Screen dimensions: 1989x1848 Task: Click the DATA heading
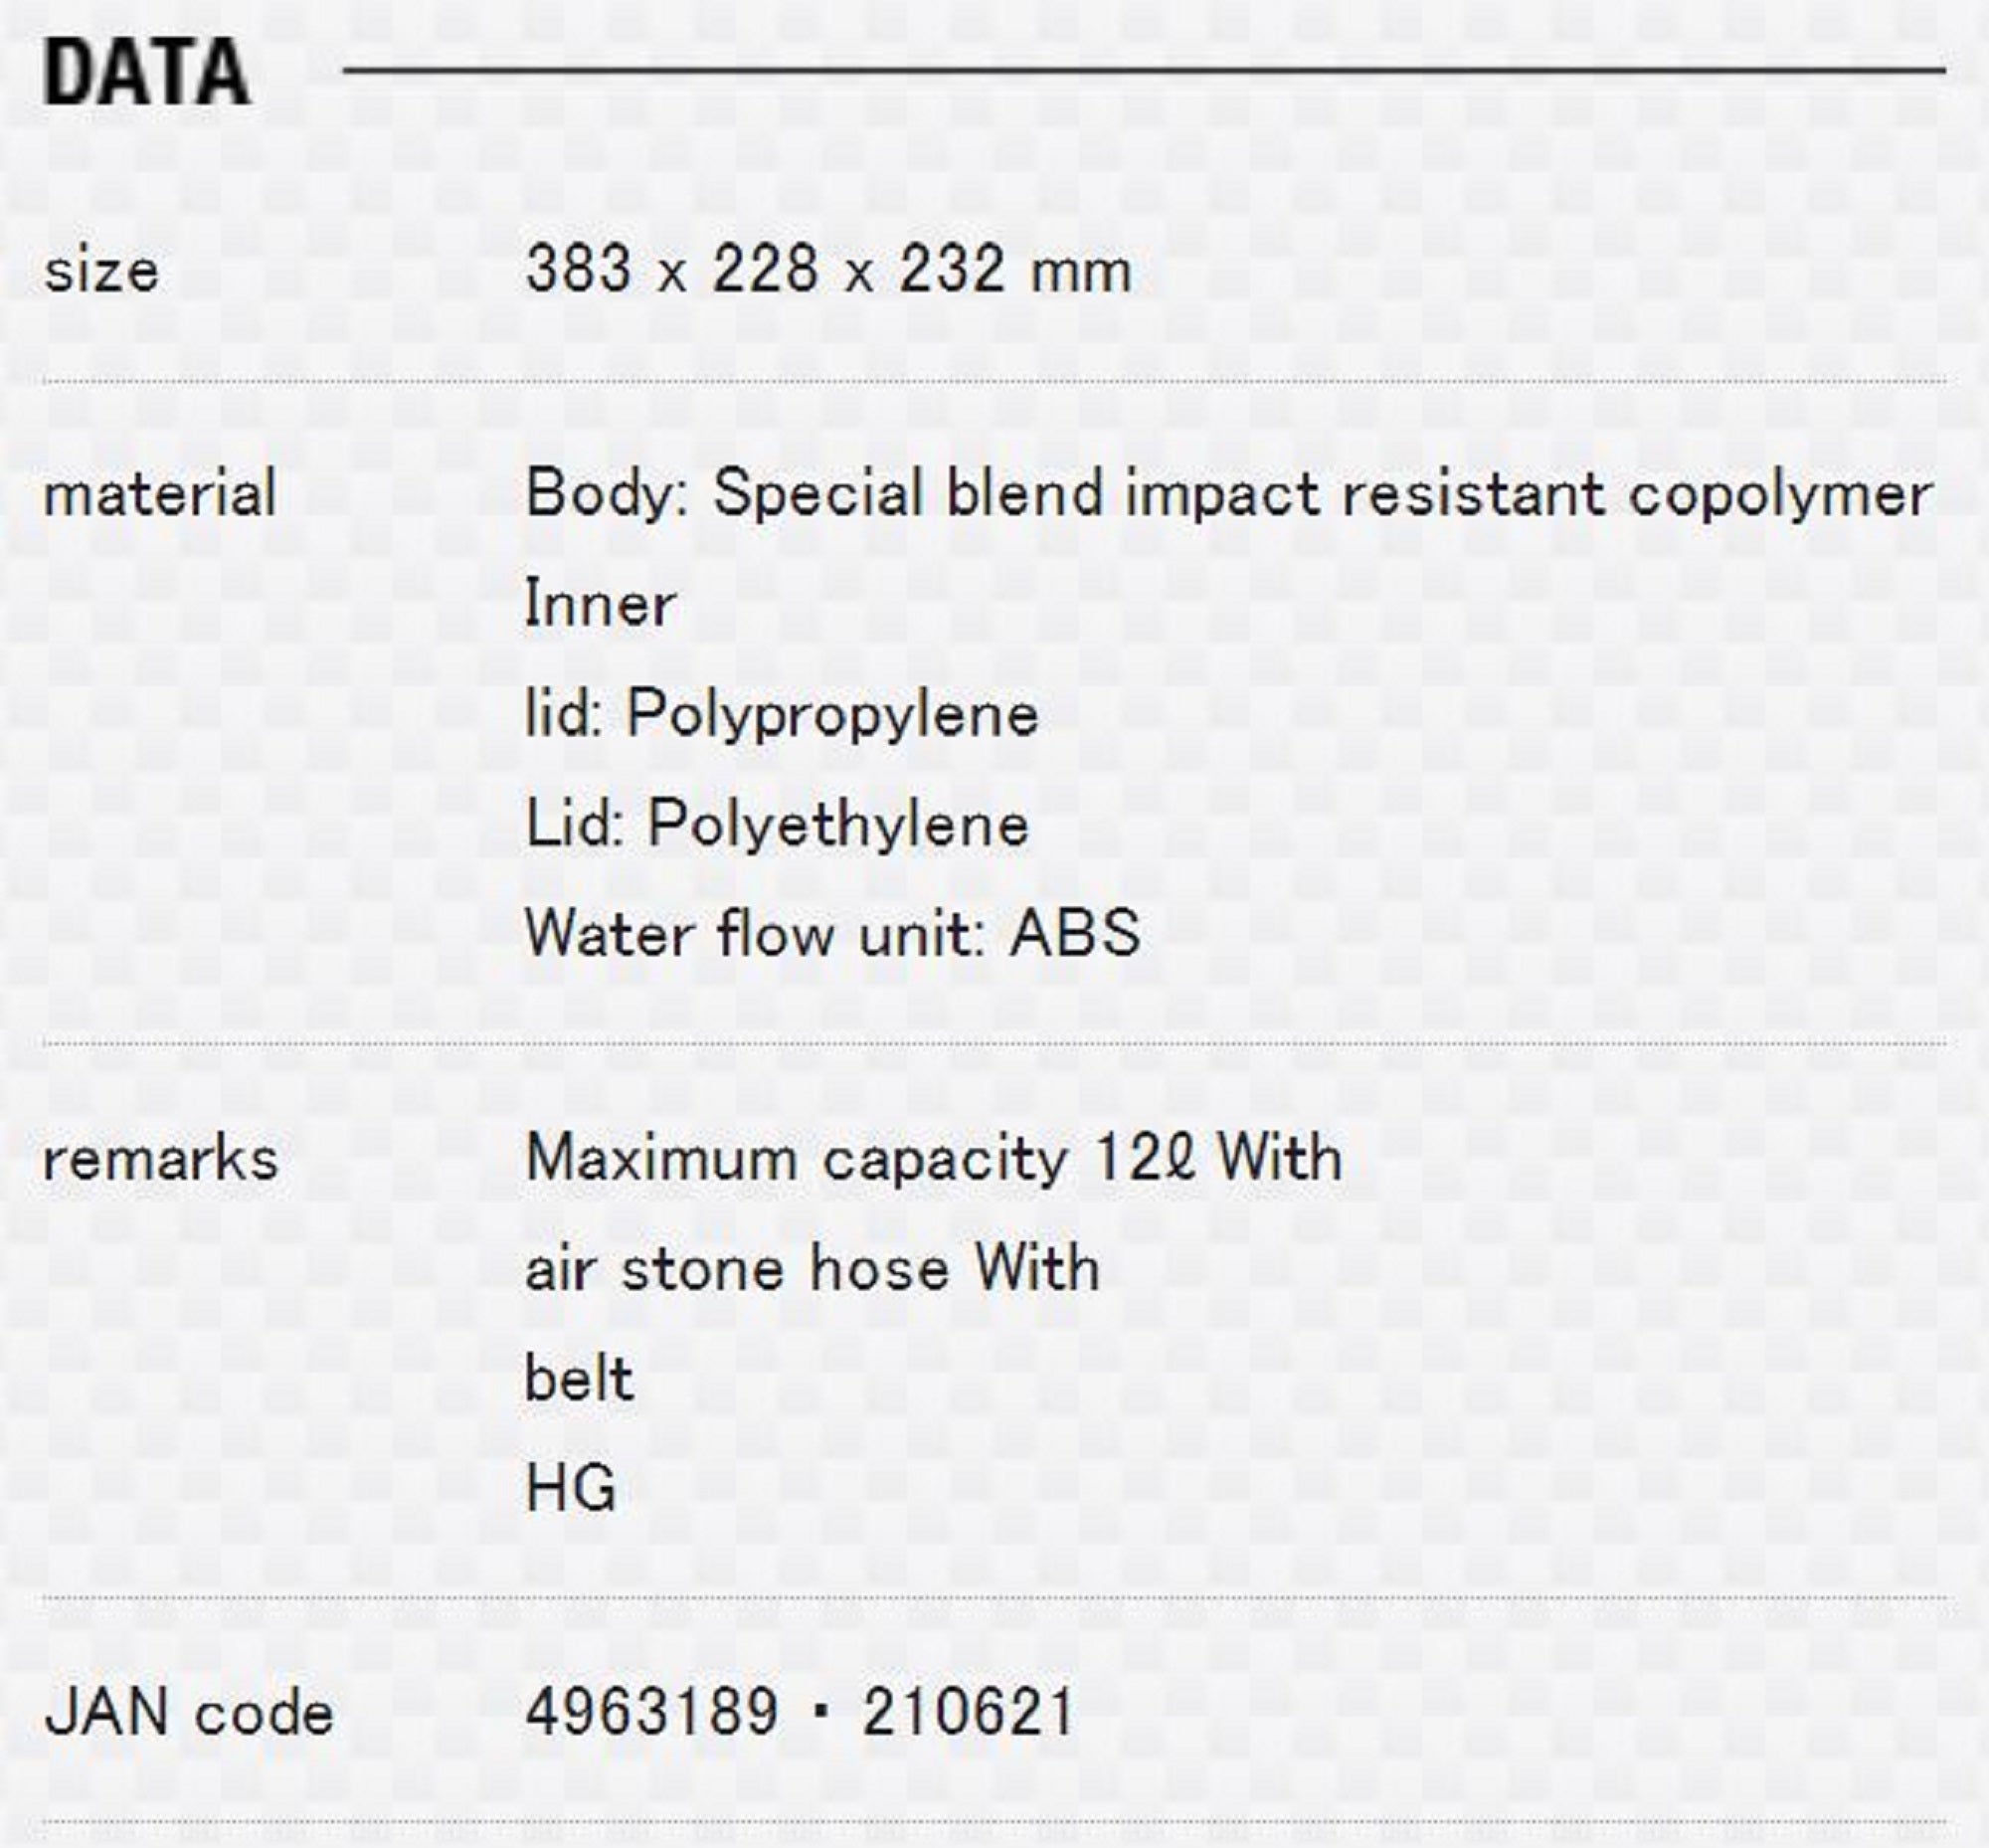(146, 73)
